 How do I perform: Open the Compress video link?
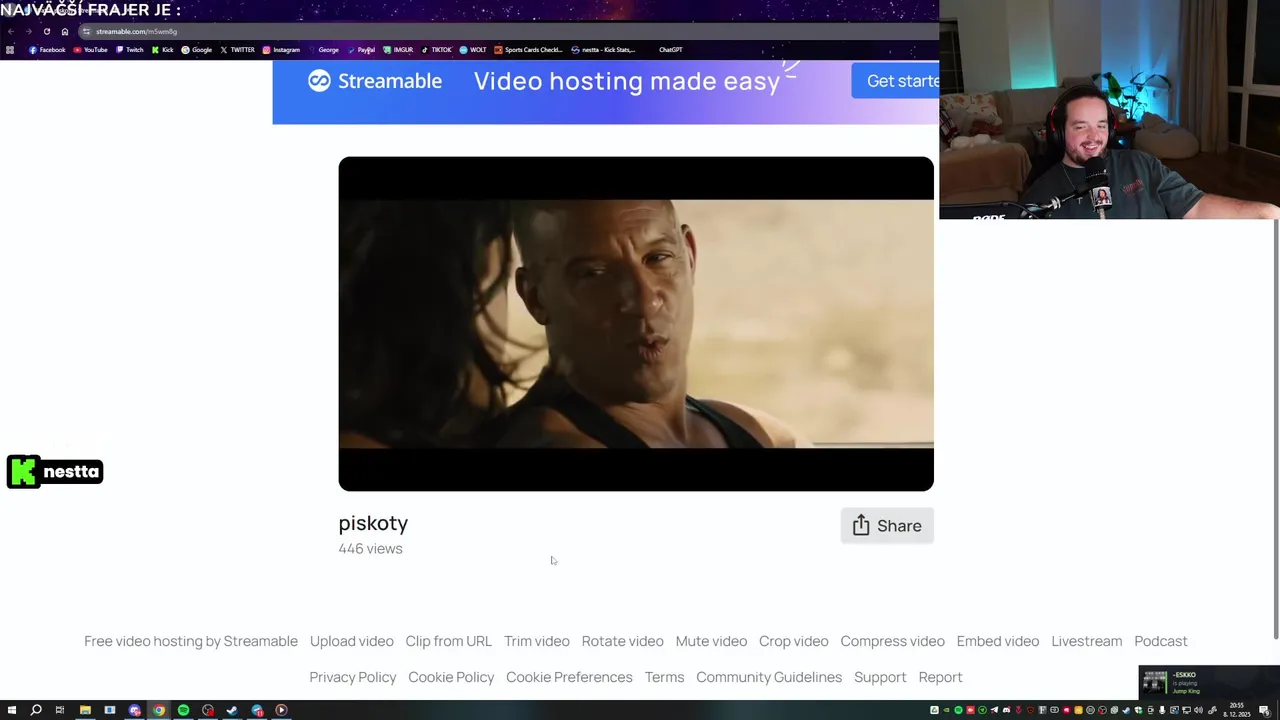pos(893,641)
